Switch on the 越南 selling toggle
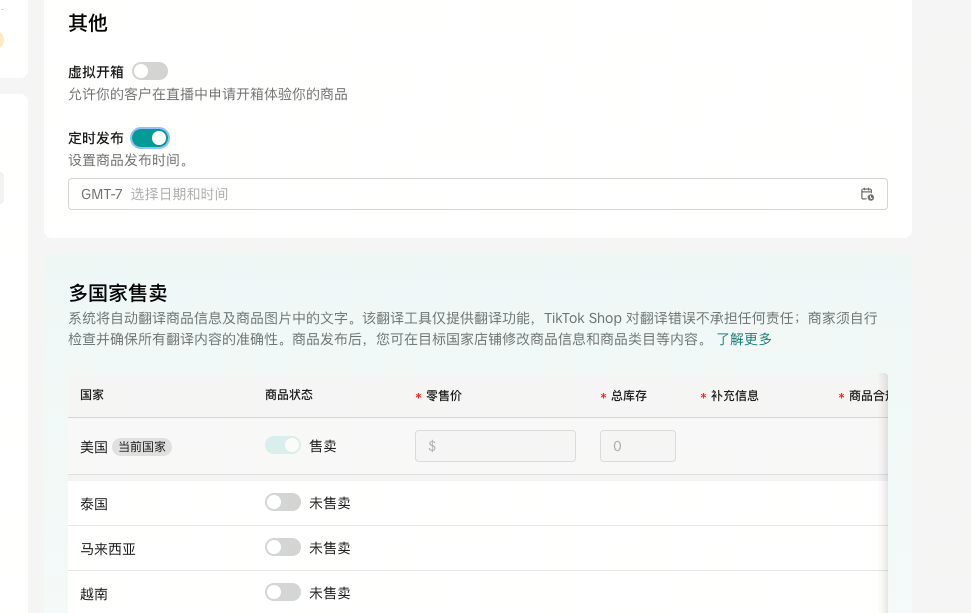 (283, 592)
